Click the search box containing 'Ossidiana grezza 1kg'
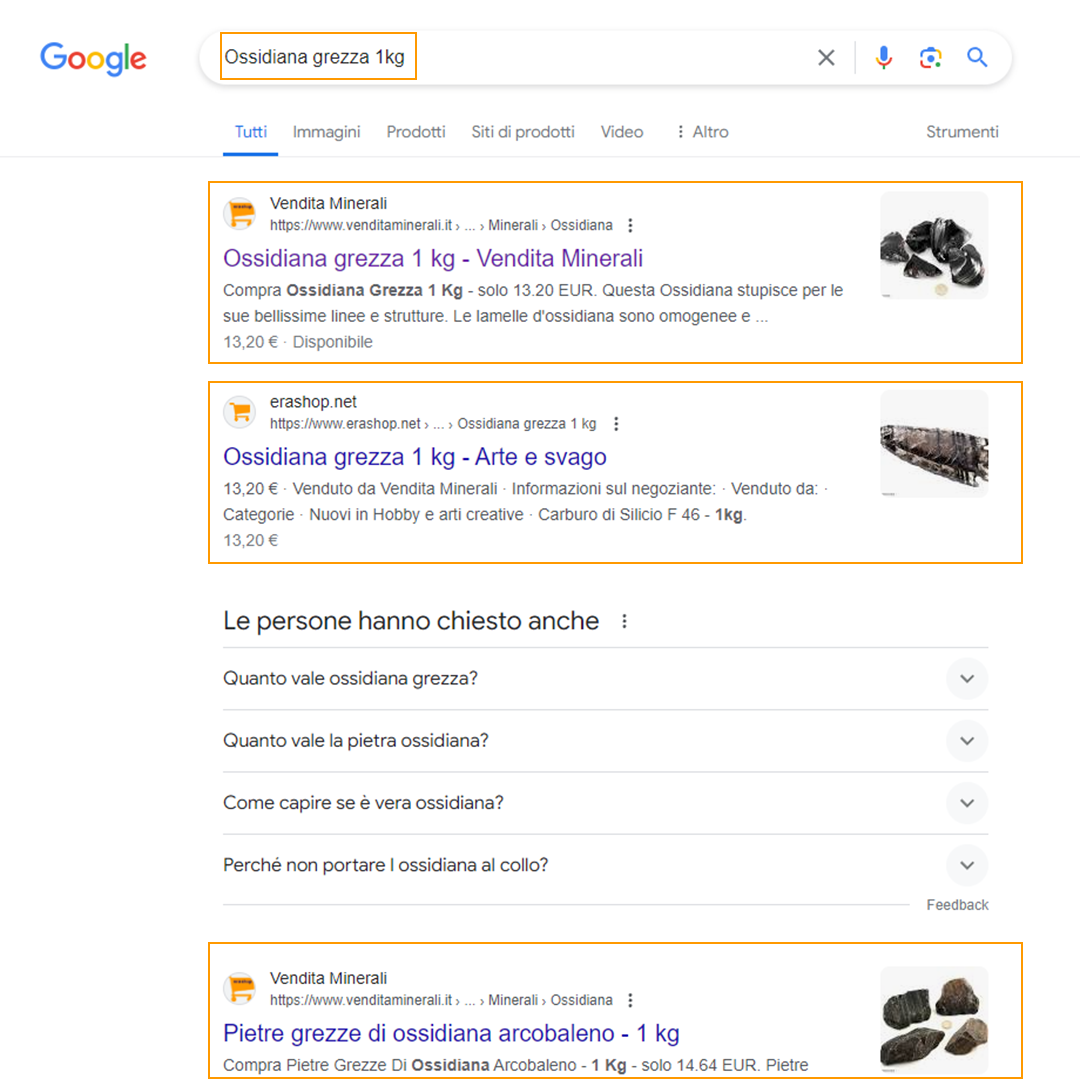The height and width of the screenshot is (1080, 1080). (500, 58)
